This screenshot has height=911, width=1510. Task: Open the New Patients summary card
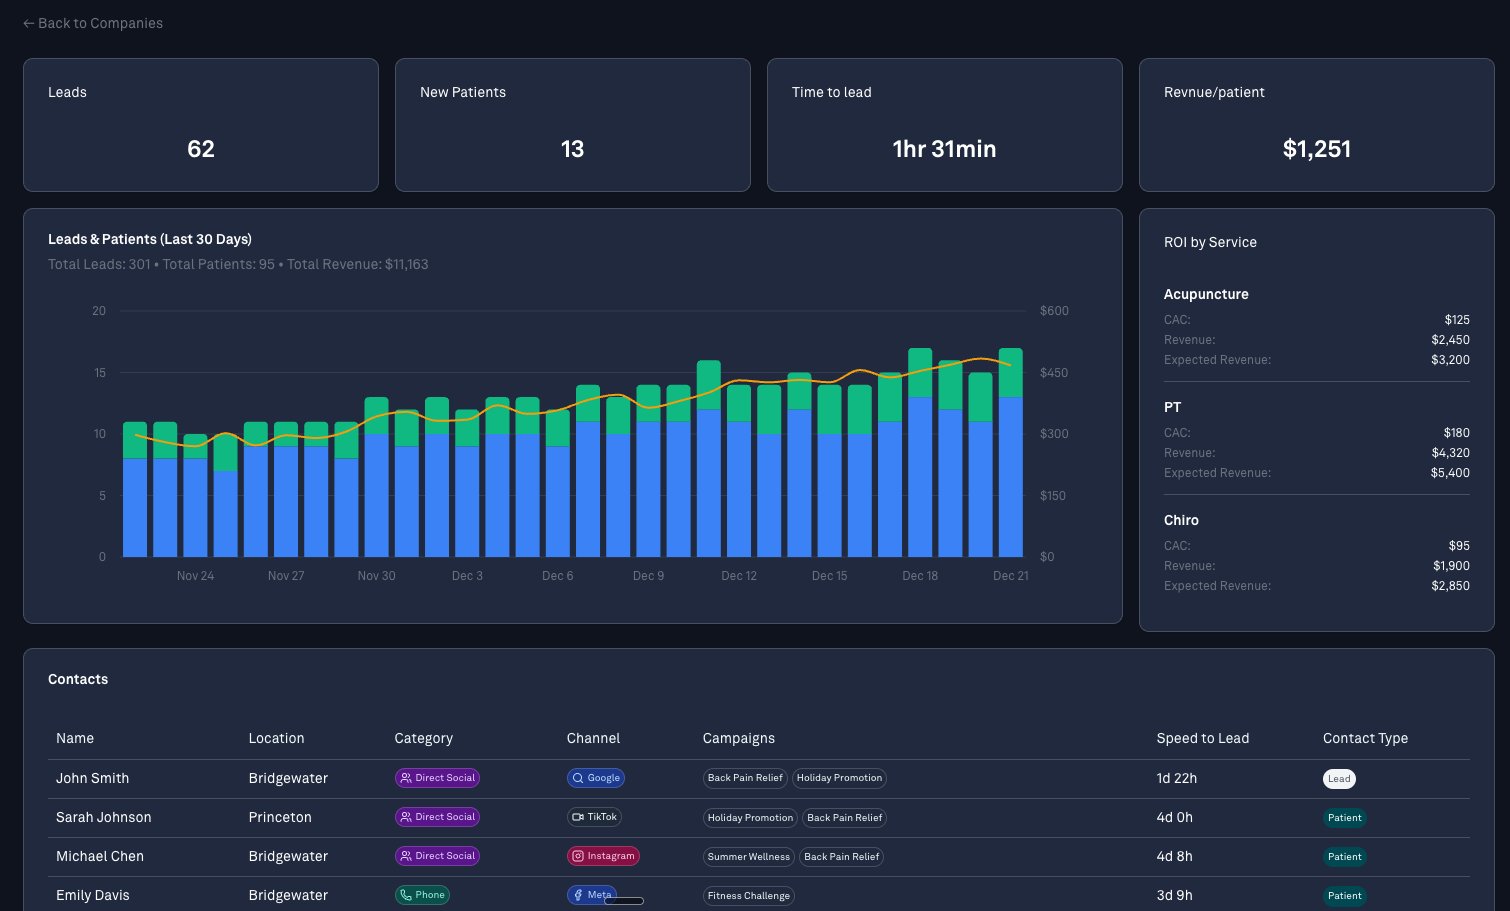[x=572, y=125]
